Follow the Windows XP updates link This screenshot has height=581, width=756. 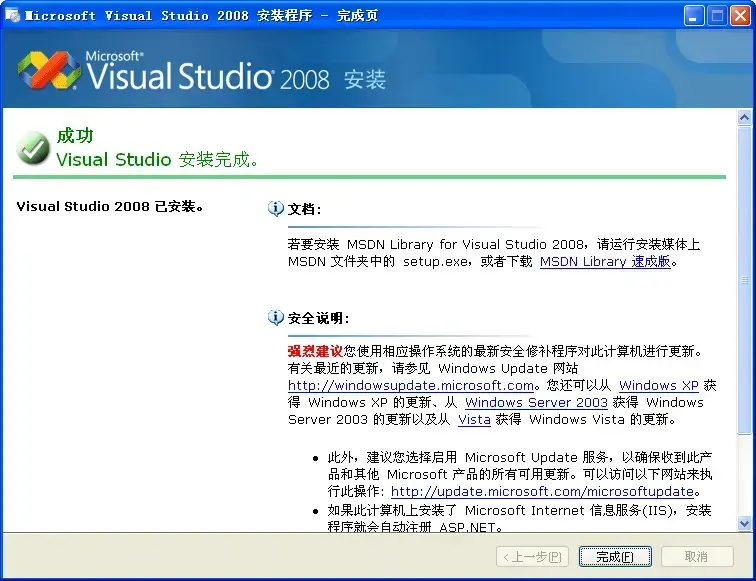point(659,386)
